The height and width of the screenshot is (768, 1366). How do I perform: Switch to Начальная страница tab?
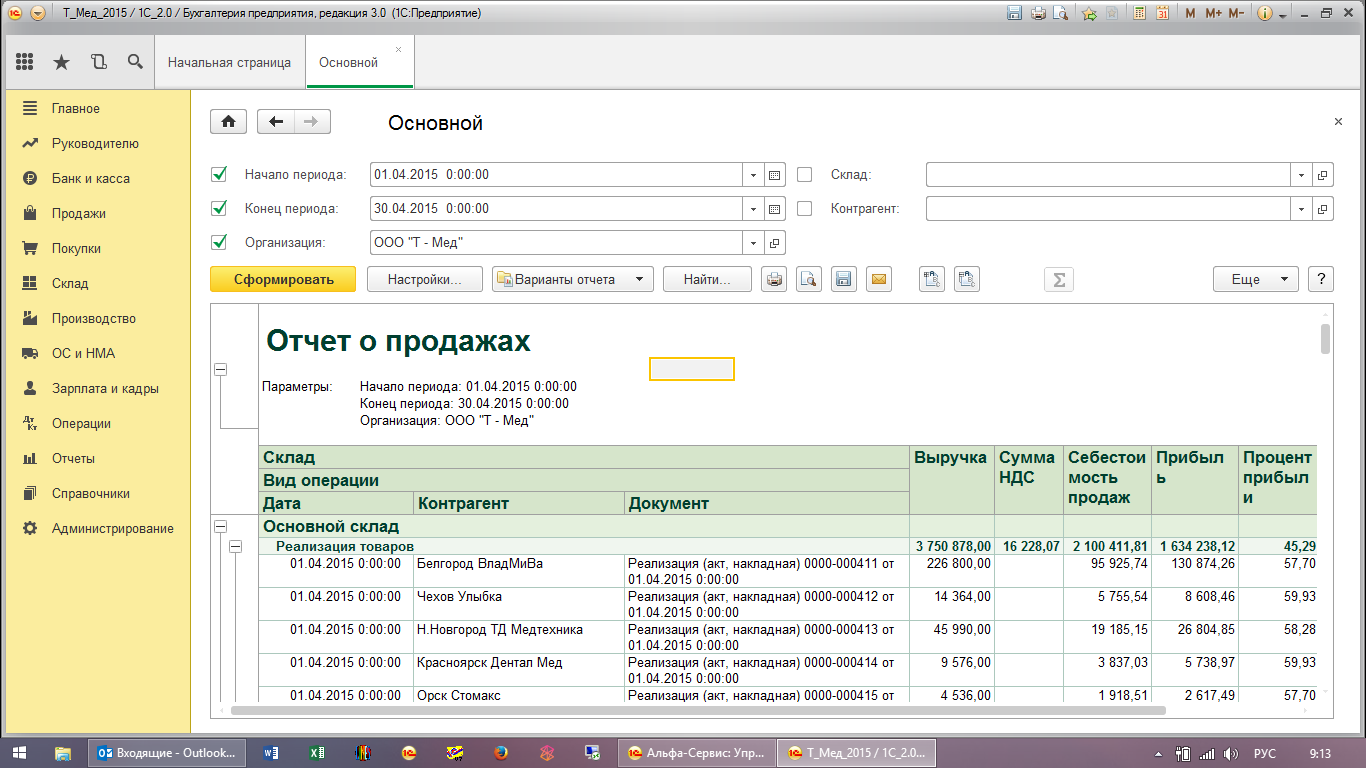[x=229, y=62]
